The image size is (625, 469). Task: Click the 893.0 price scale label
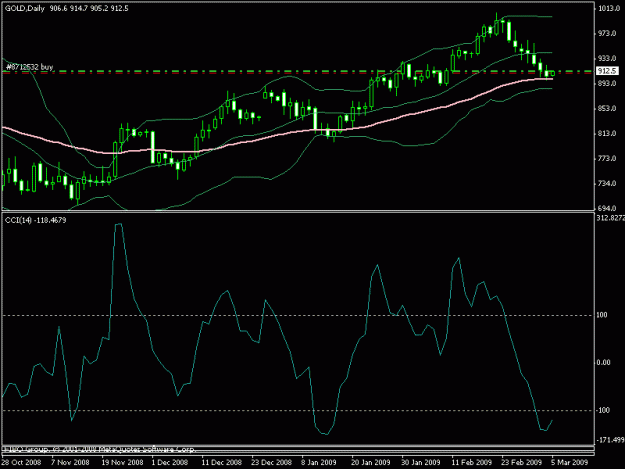pos(607,83)
